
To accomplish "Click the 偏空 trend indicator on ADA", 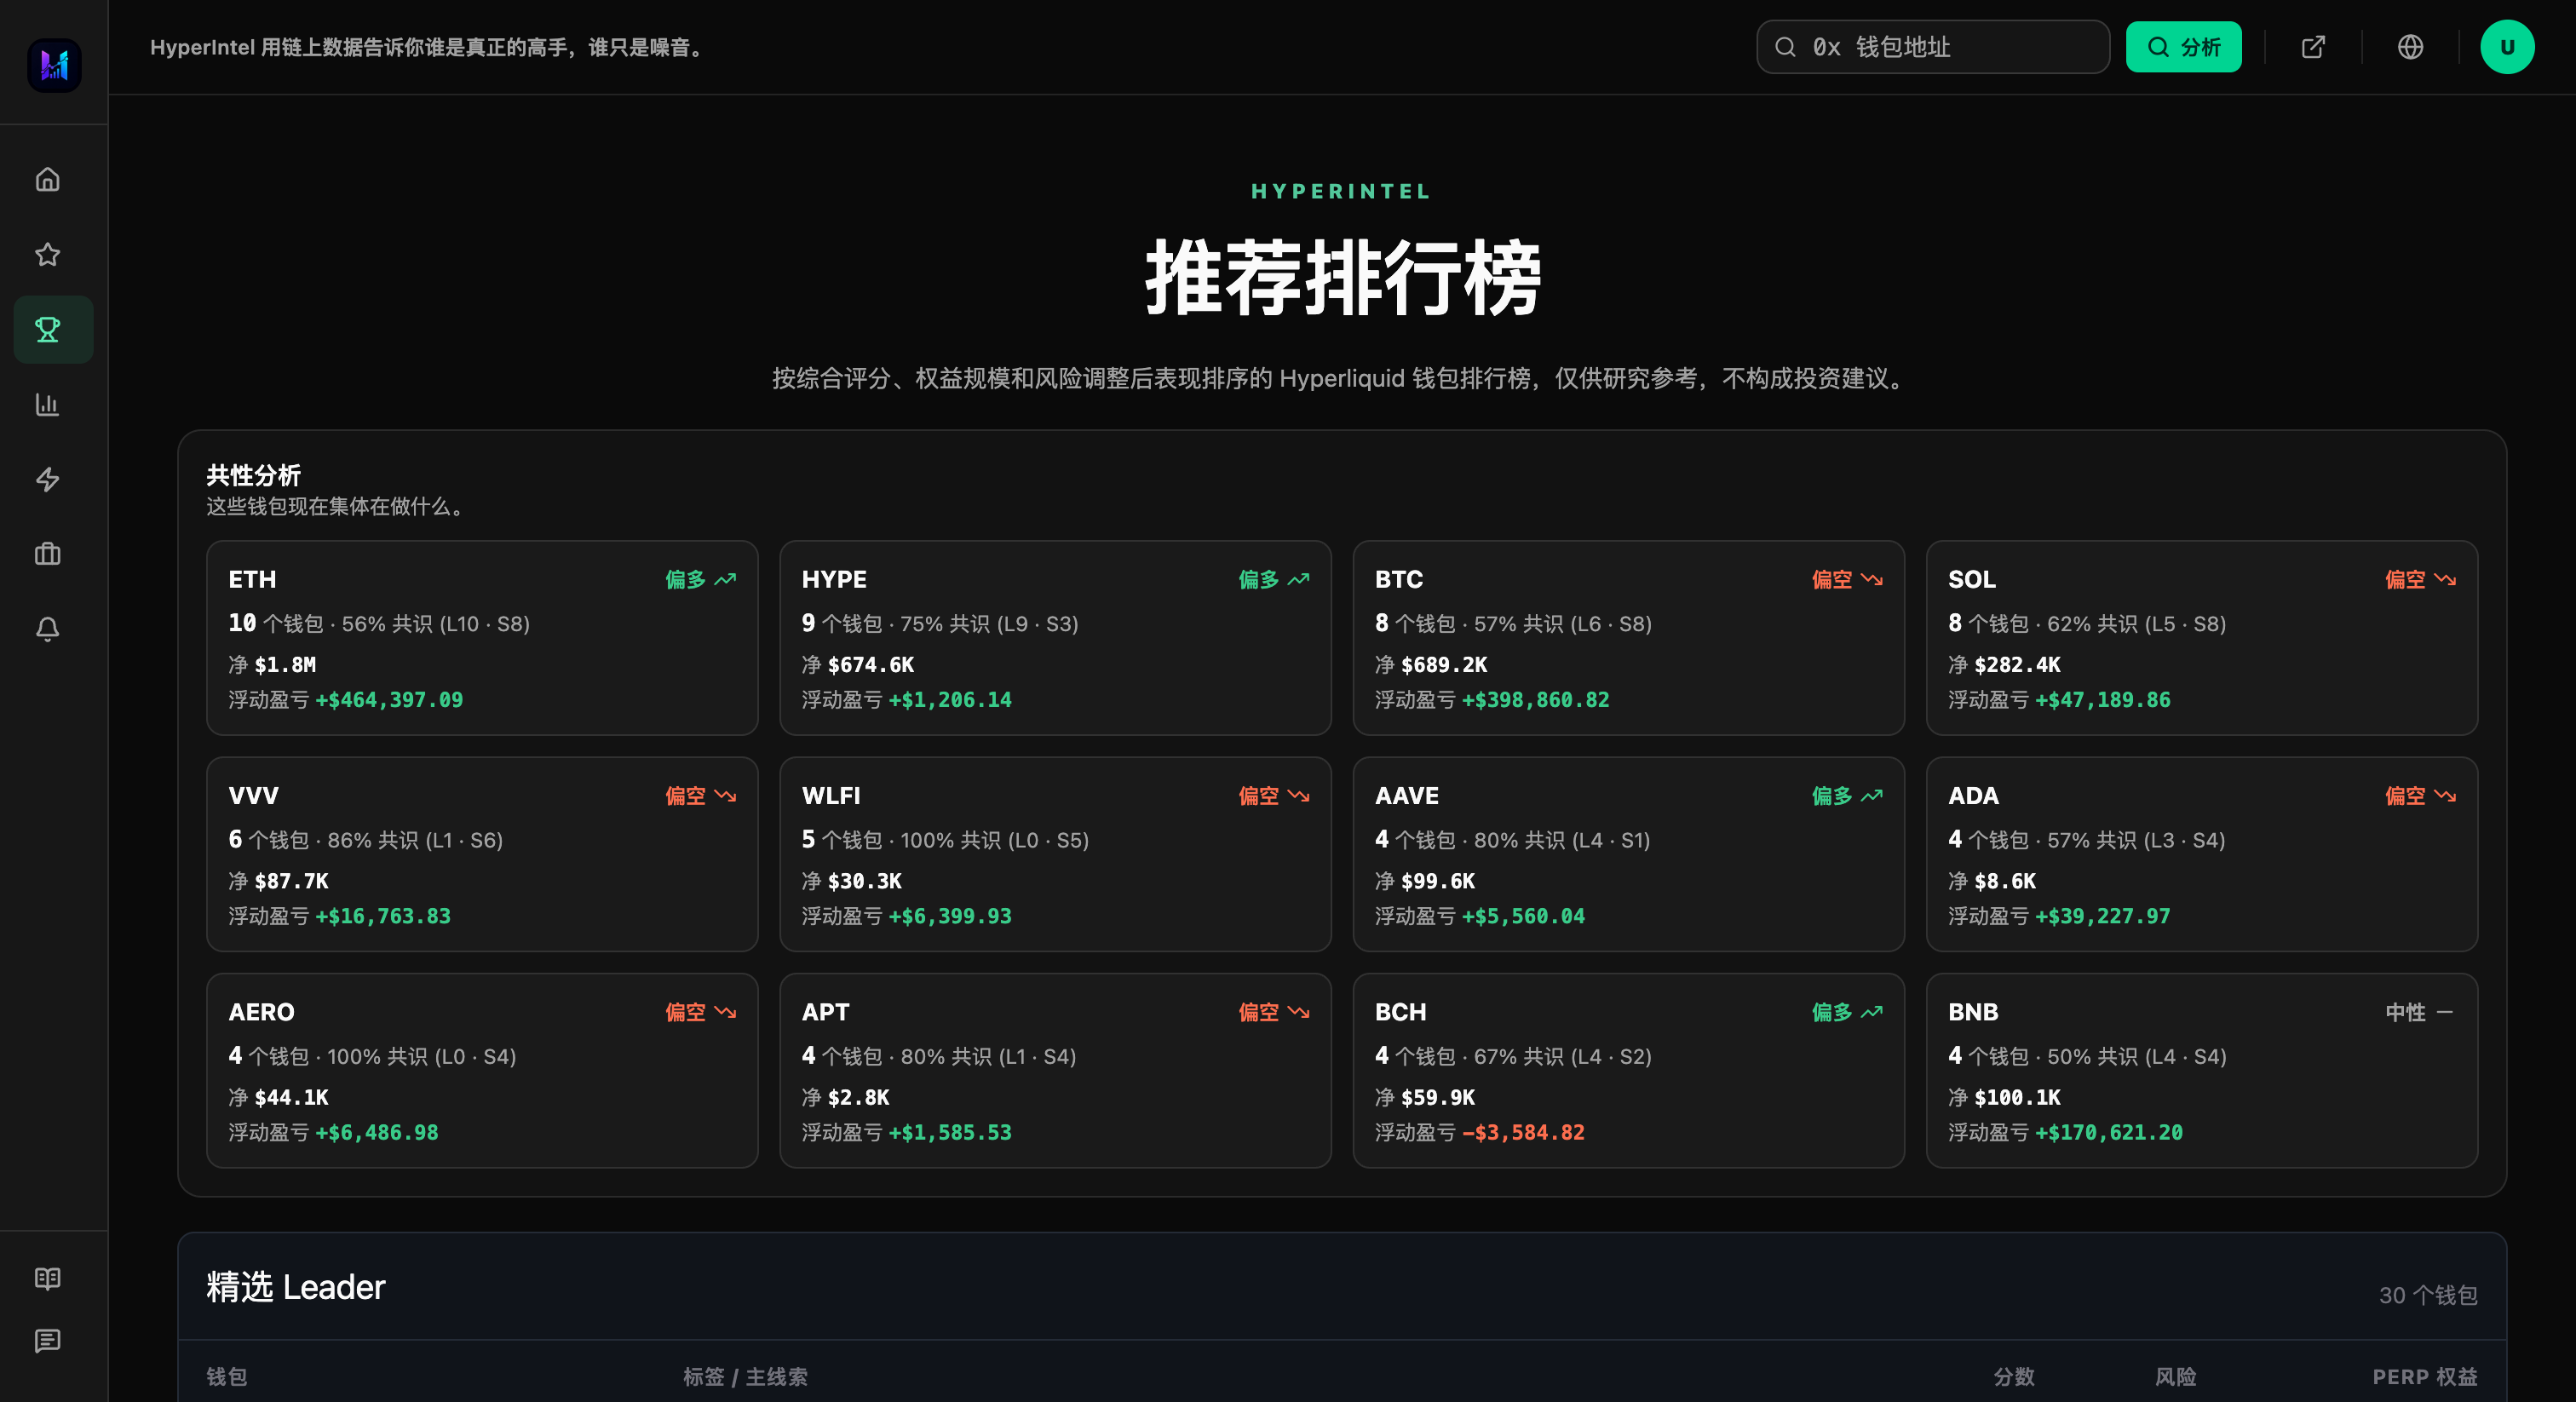I will pos(2420,796).
